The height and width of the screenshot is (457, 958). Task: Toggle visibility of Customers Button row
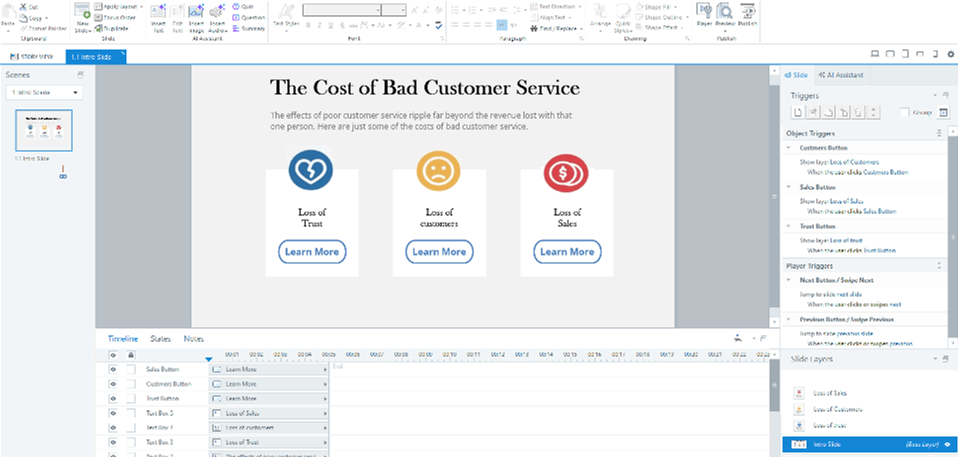pos(113,384)
